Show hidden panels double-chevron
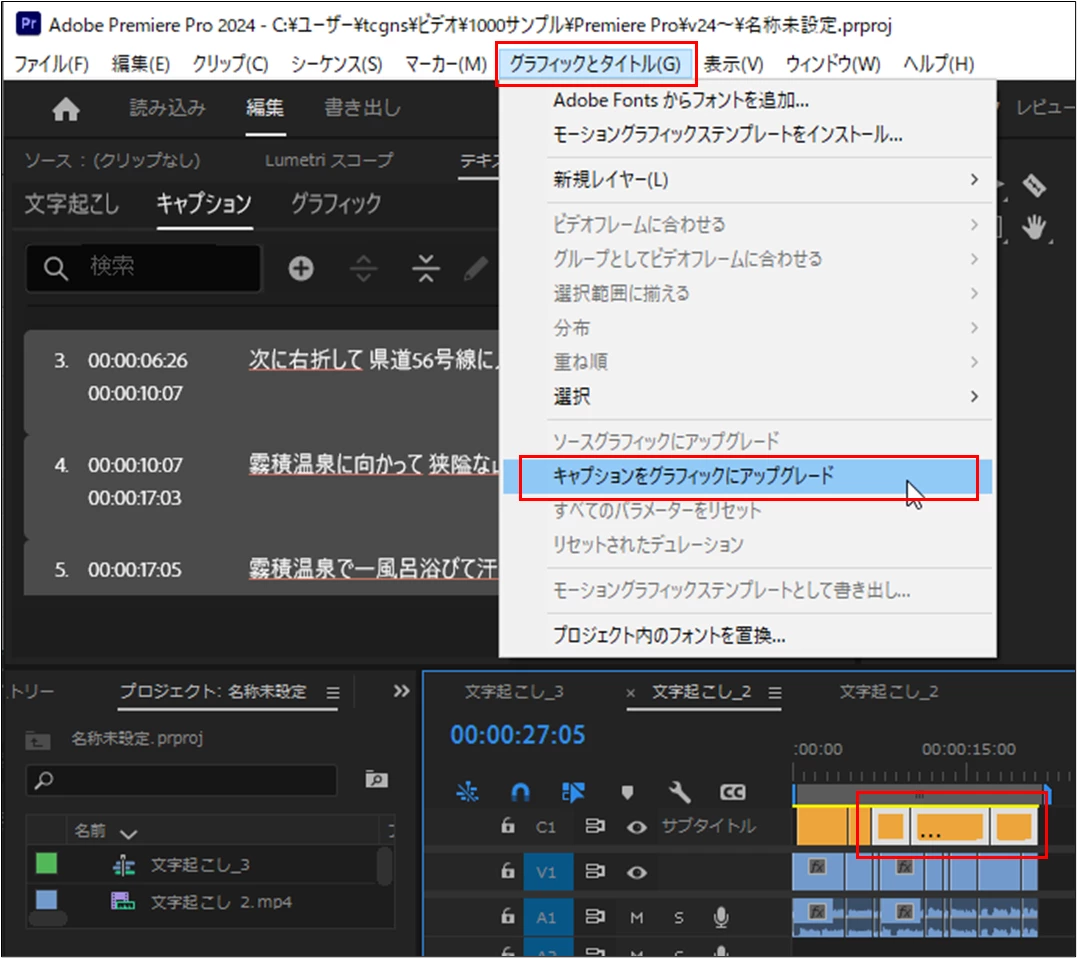The width and height of the screenshot is (1077, 958). (401, 691)
